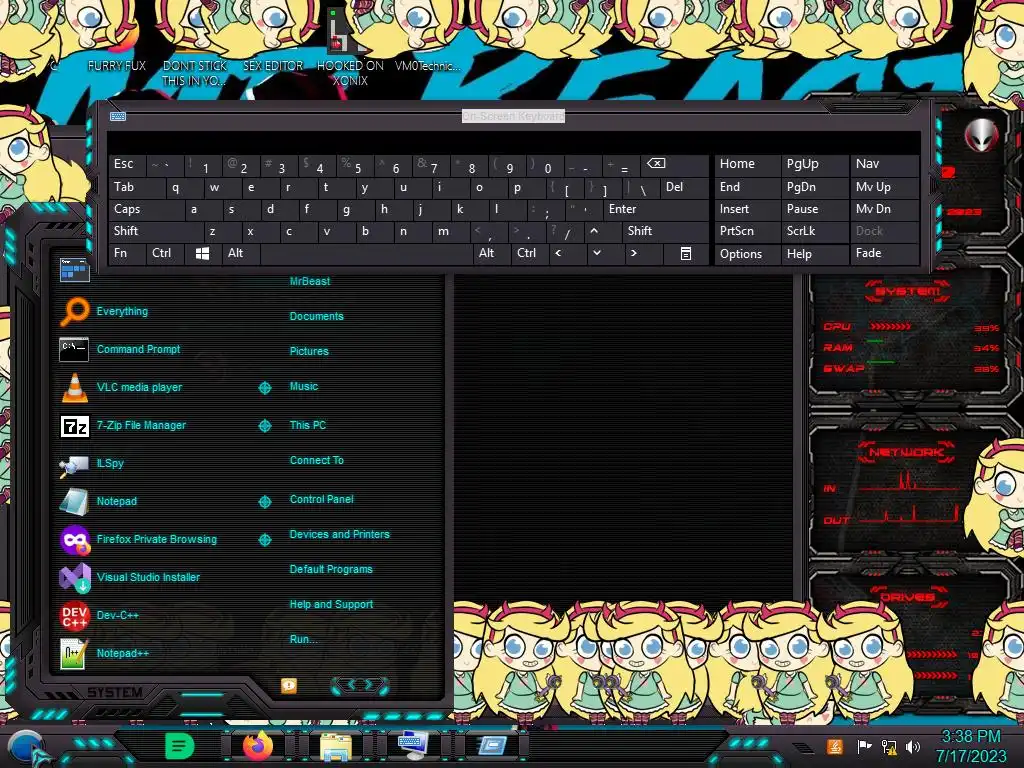Launch Command Prompt from Start menu
Screen dimensions: 1024x768
tap(138, 349)
